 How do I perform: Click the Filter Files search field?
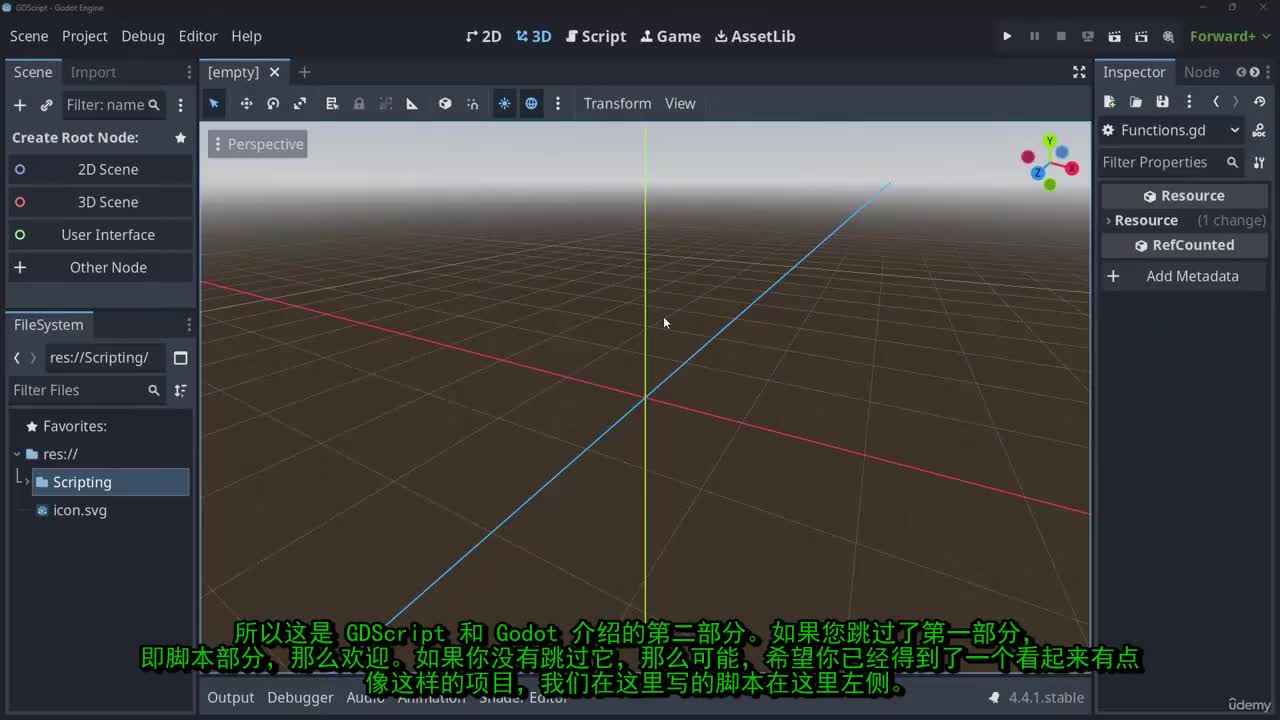coord(86,390)
